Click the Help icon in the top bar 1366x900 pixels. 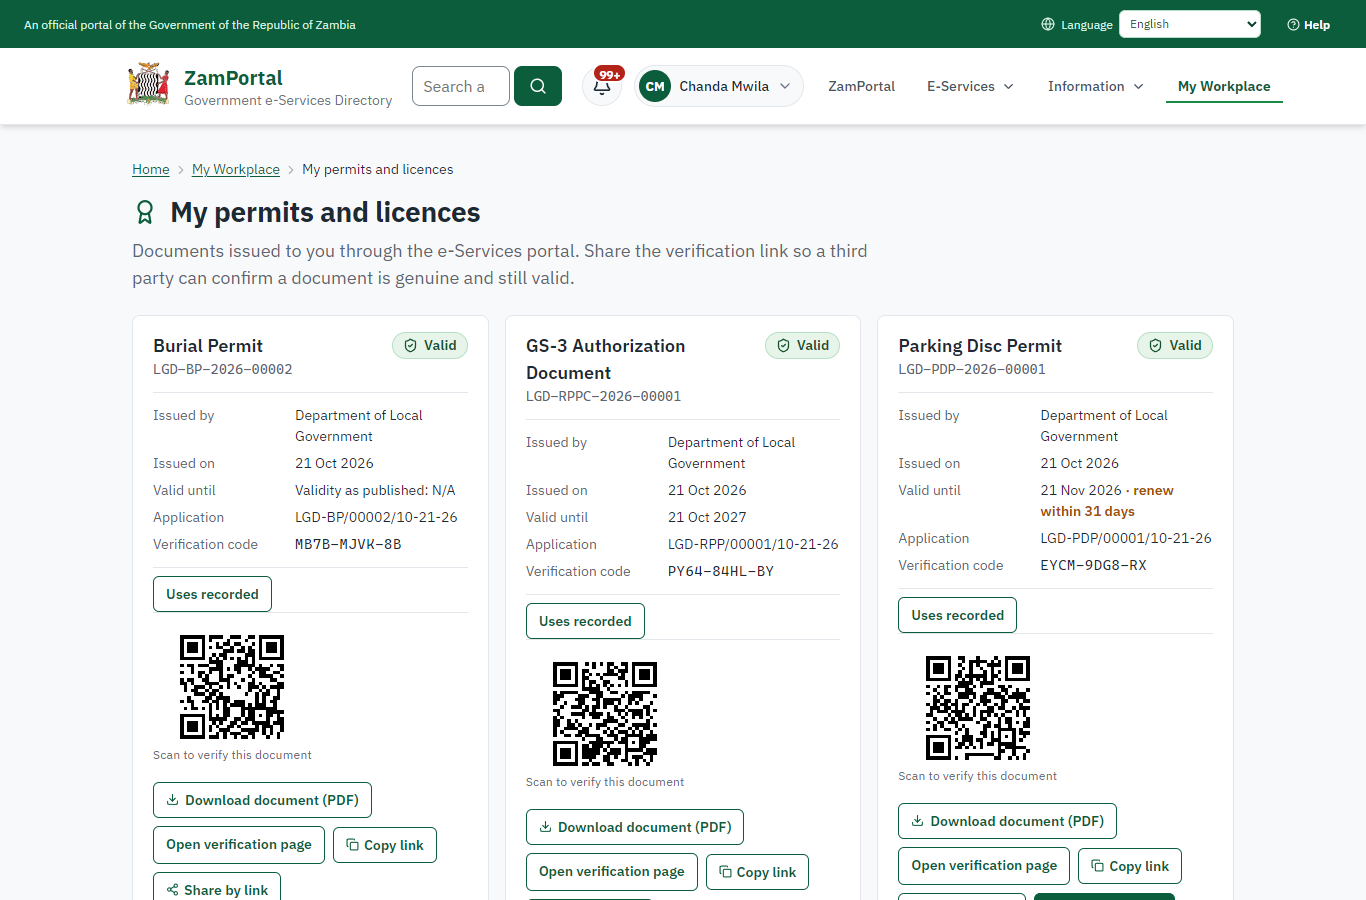(1293, 25)
